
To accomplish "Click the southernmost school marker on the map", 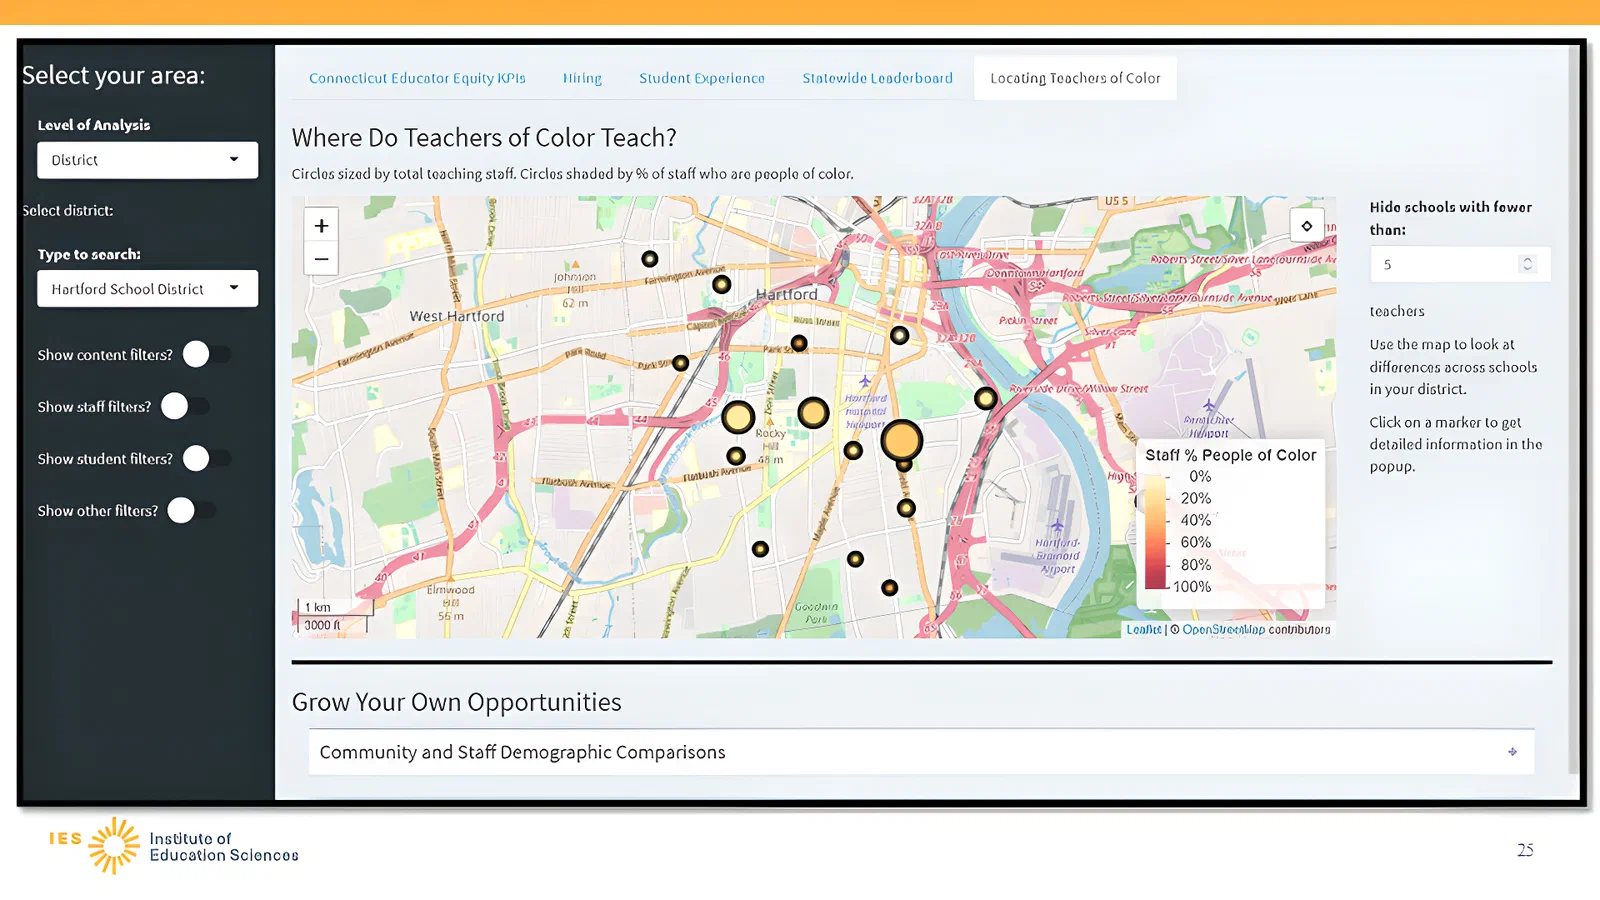I will click(889, 588).
